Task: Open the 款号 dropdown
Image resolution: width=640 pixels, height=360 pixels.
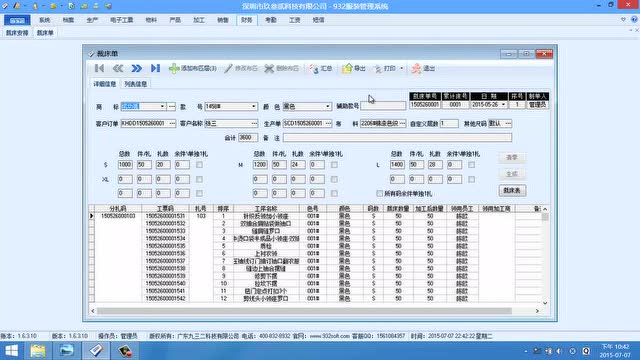Action: point(253,107)
